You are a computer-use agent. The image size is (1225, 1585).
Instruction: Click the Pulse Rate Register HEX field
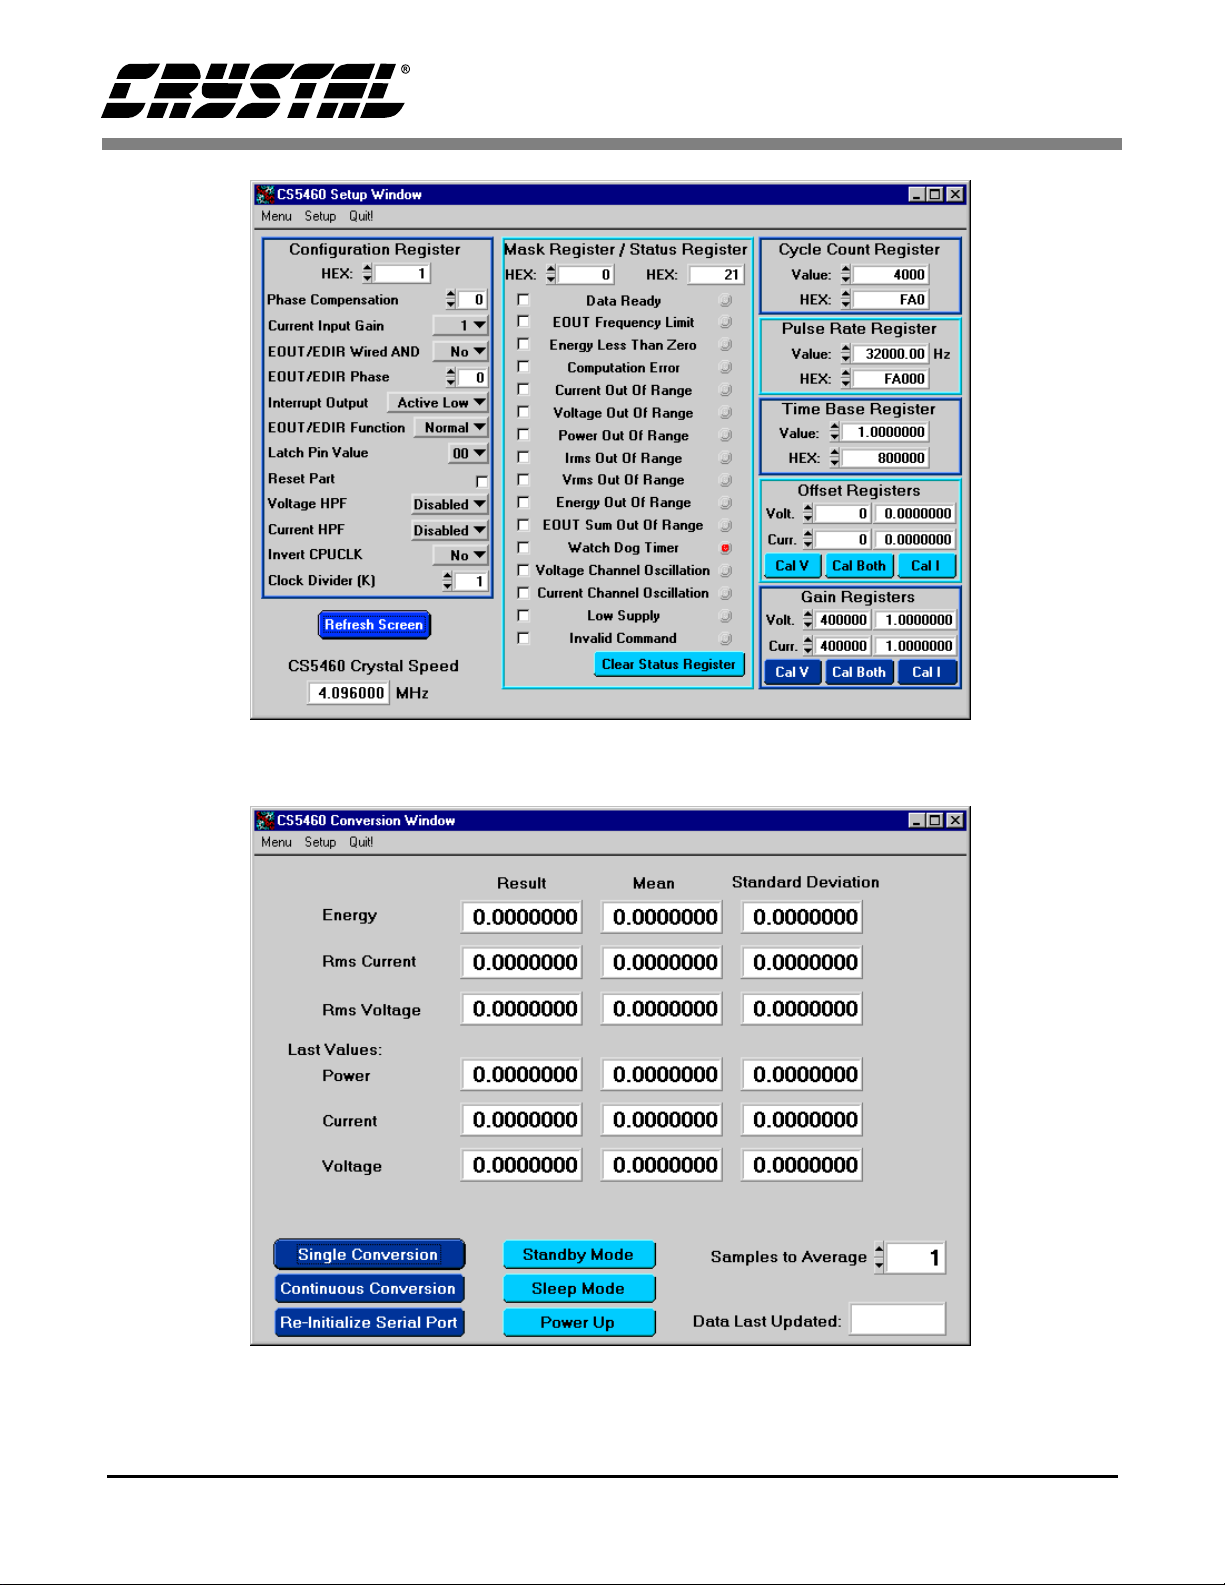pyautogui.click(x=891, y=379)
